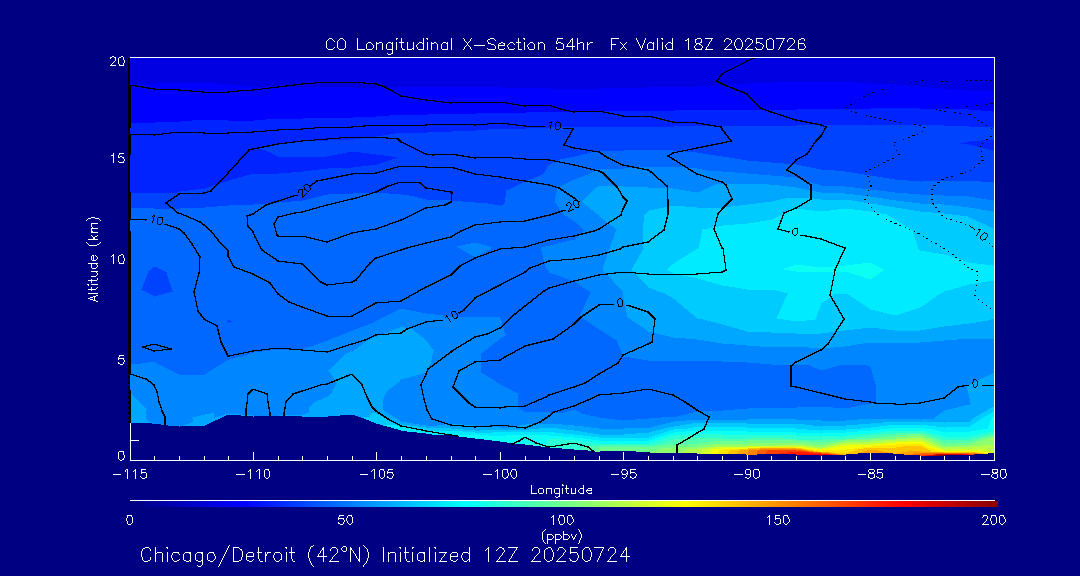Viewport: 1080px width, 576px height.
Task: Click the colorbar's 150 value label
Action: point(778,520)
